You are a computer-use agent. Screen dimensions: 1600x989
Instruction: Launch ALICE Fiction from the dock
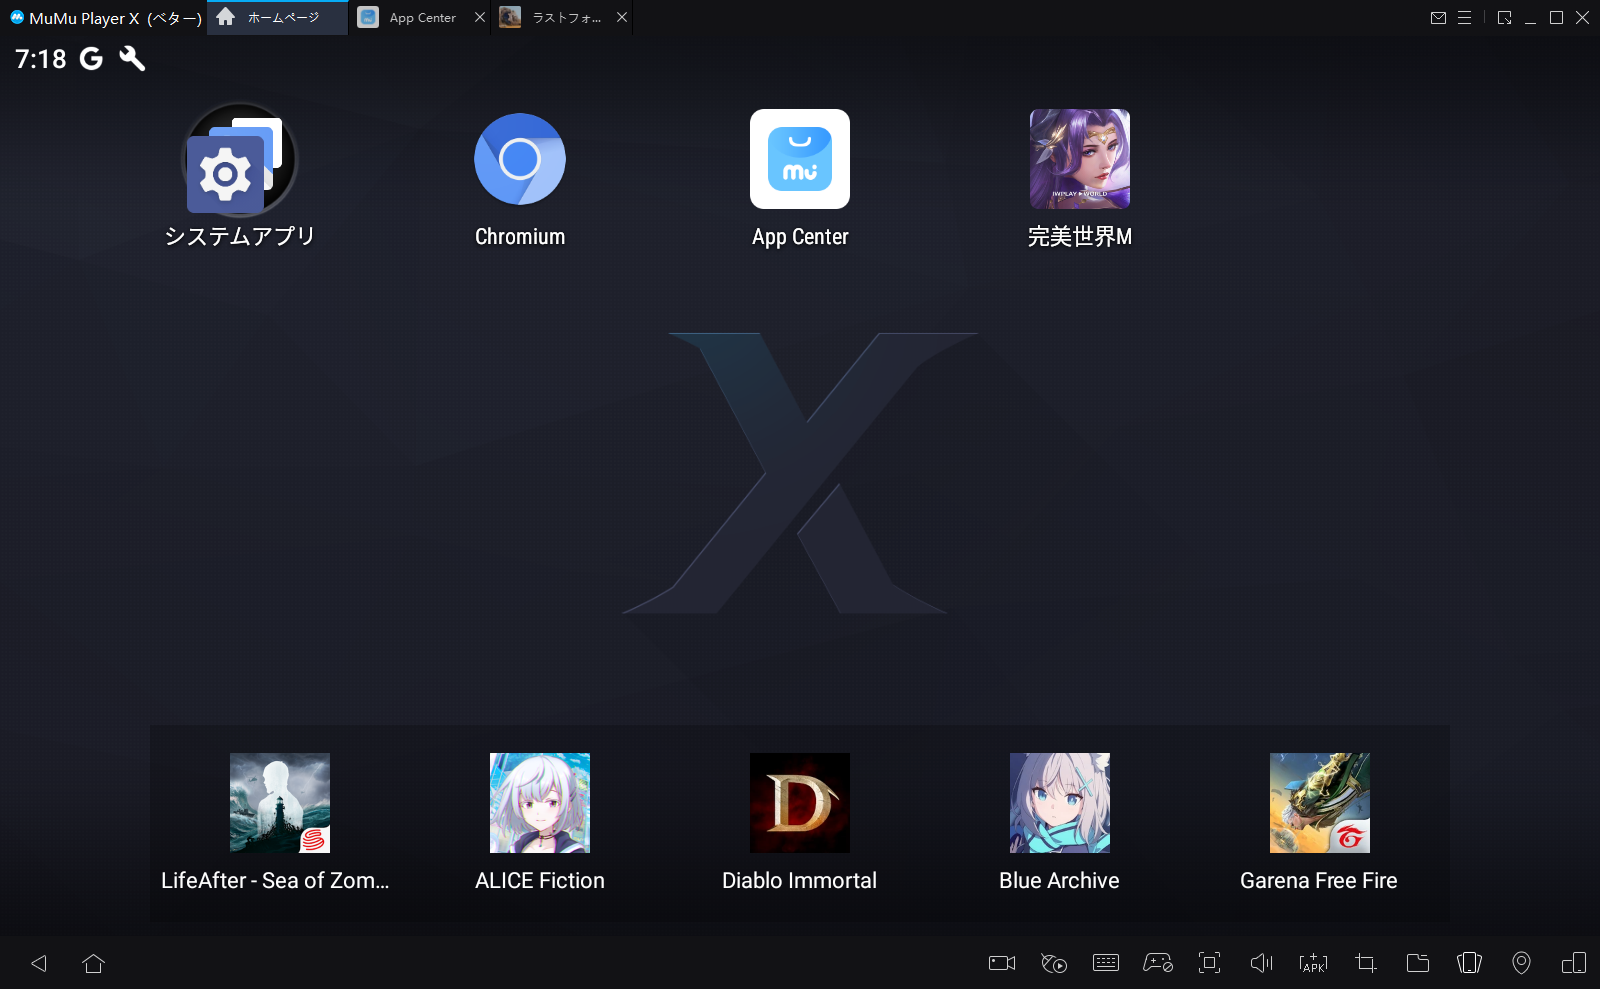540,803
